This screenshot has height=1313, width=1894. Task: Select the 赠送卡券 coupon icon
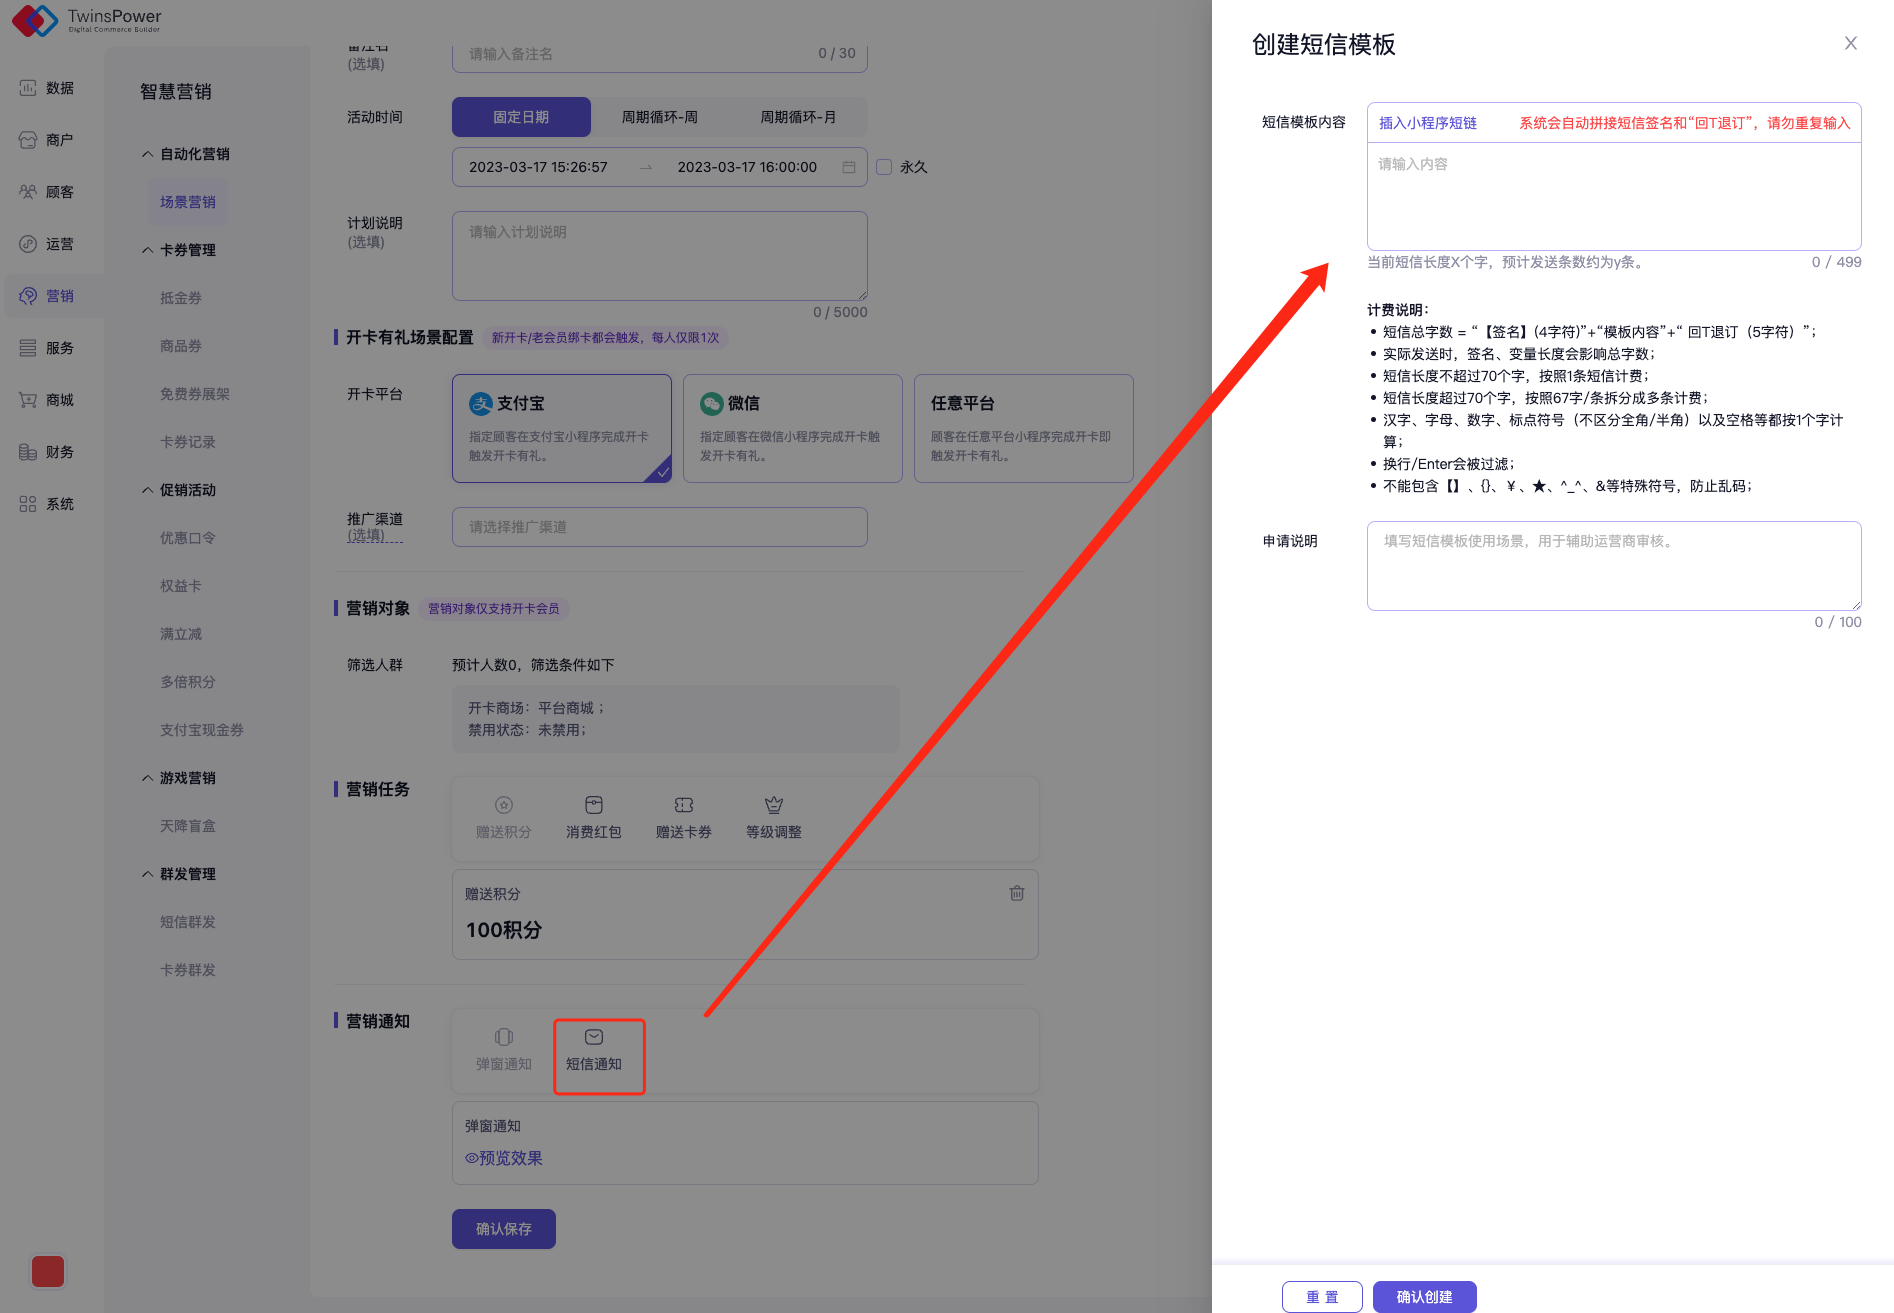[683, 805]
